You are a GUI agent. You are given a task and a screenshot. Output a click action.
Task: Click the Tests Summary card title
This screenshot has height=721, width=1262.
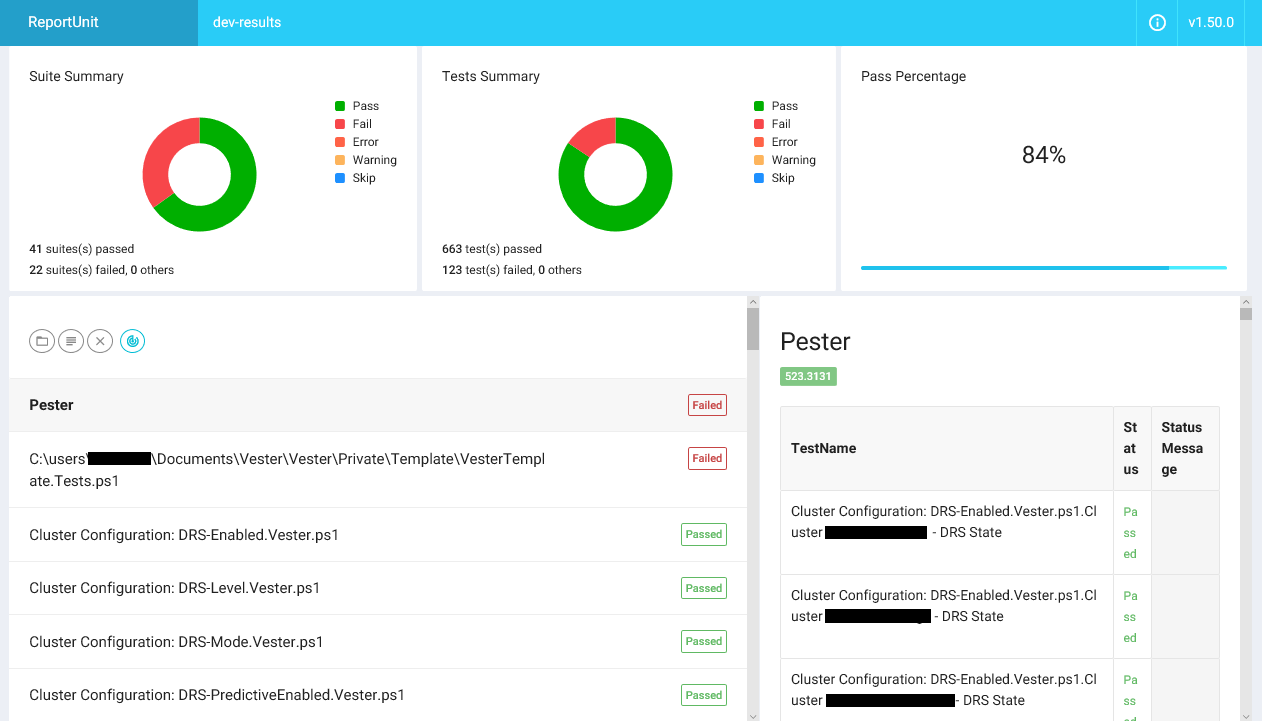coord(491,76)
